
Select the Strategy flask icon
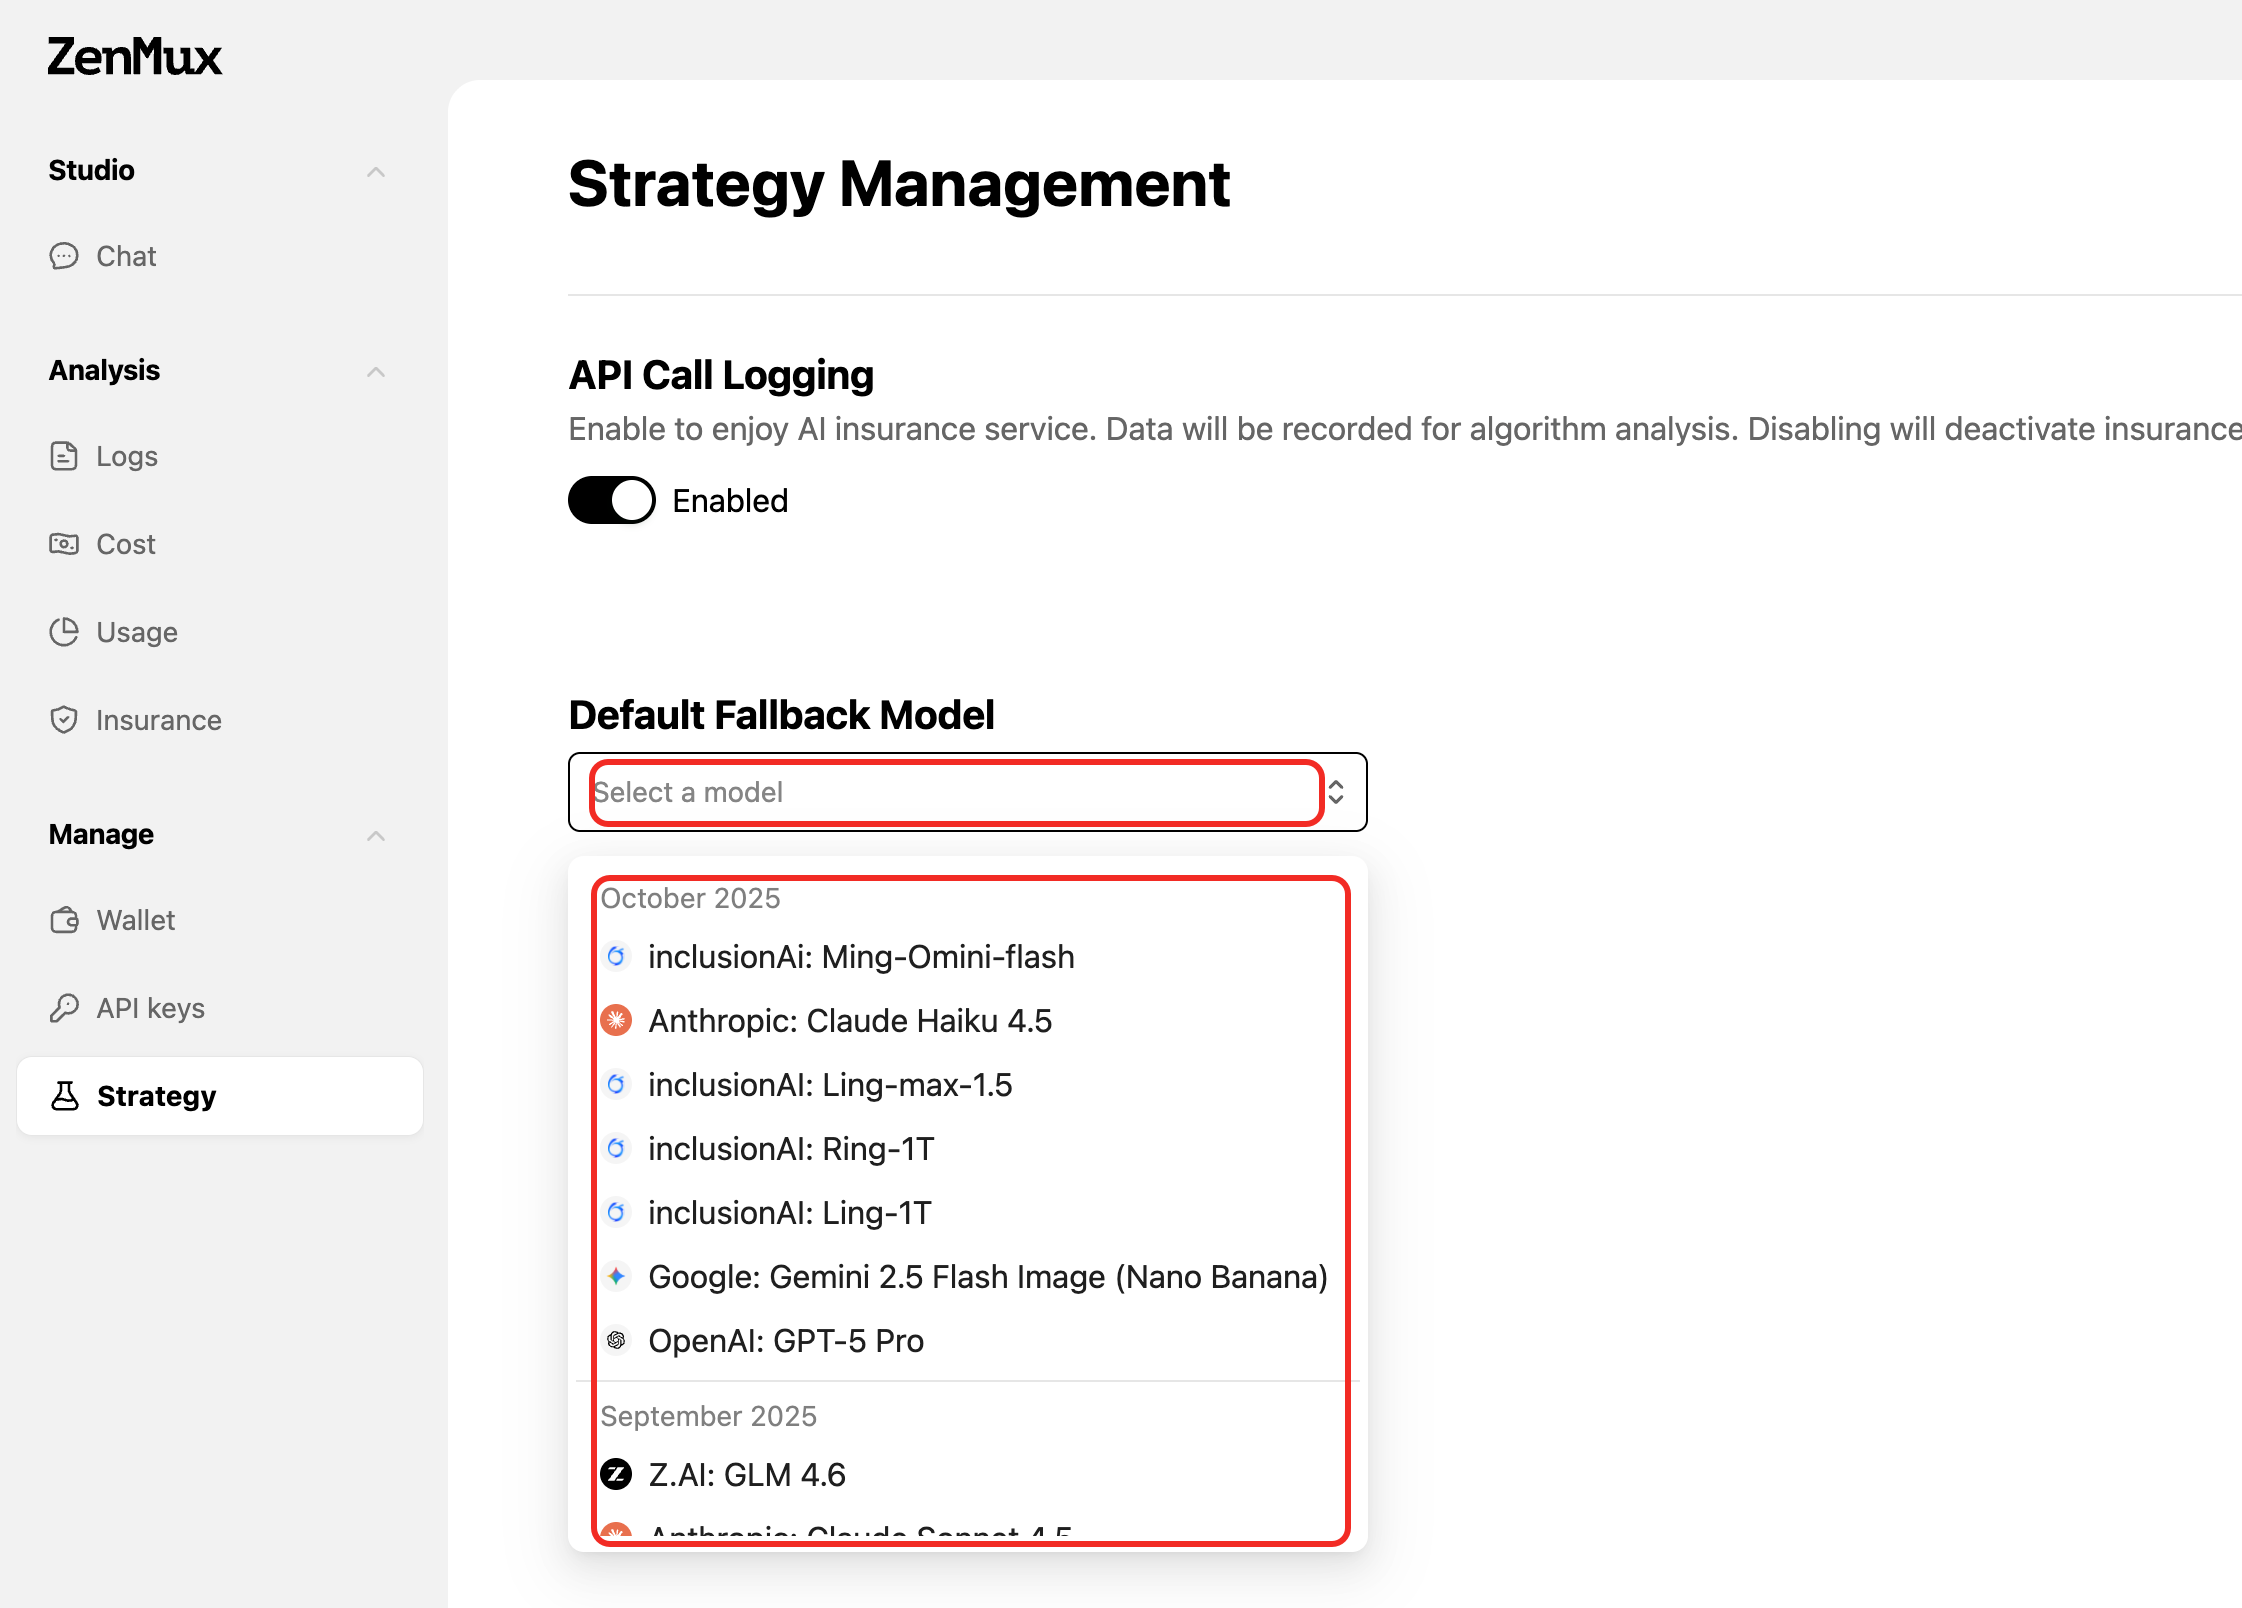click(x=64, y=1096)
